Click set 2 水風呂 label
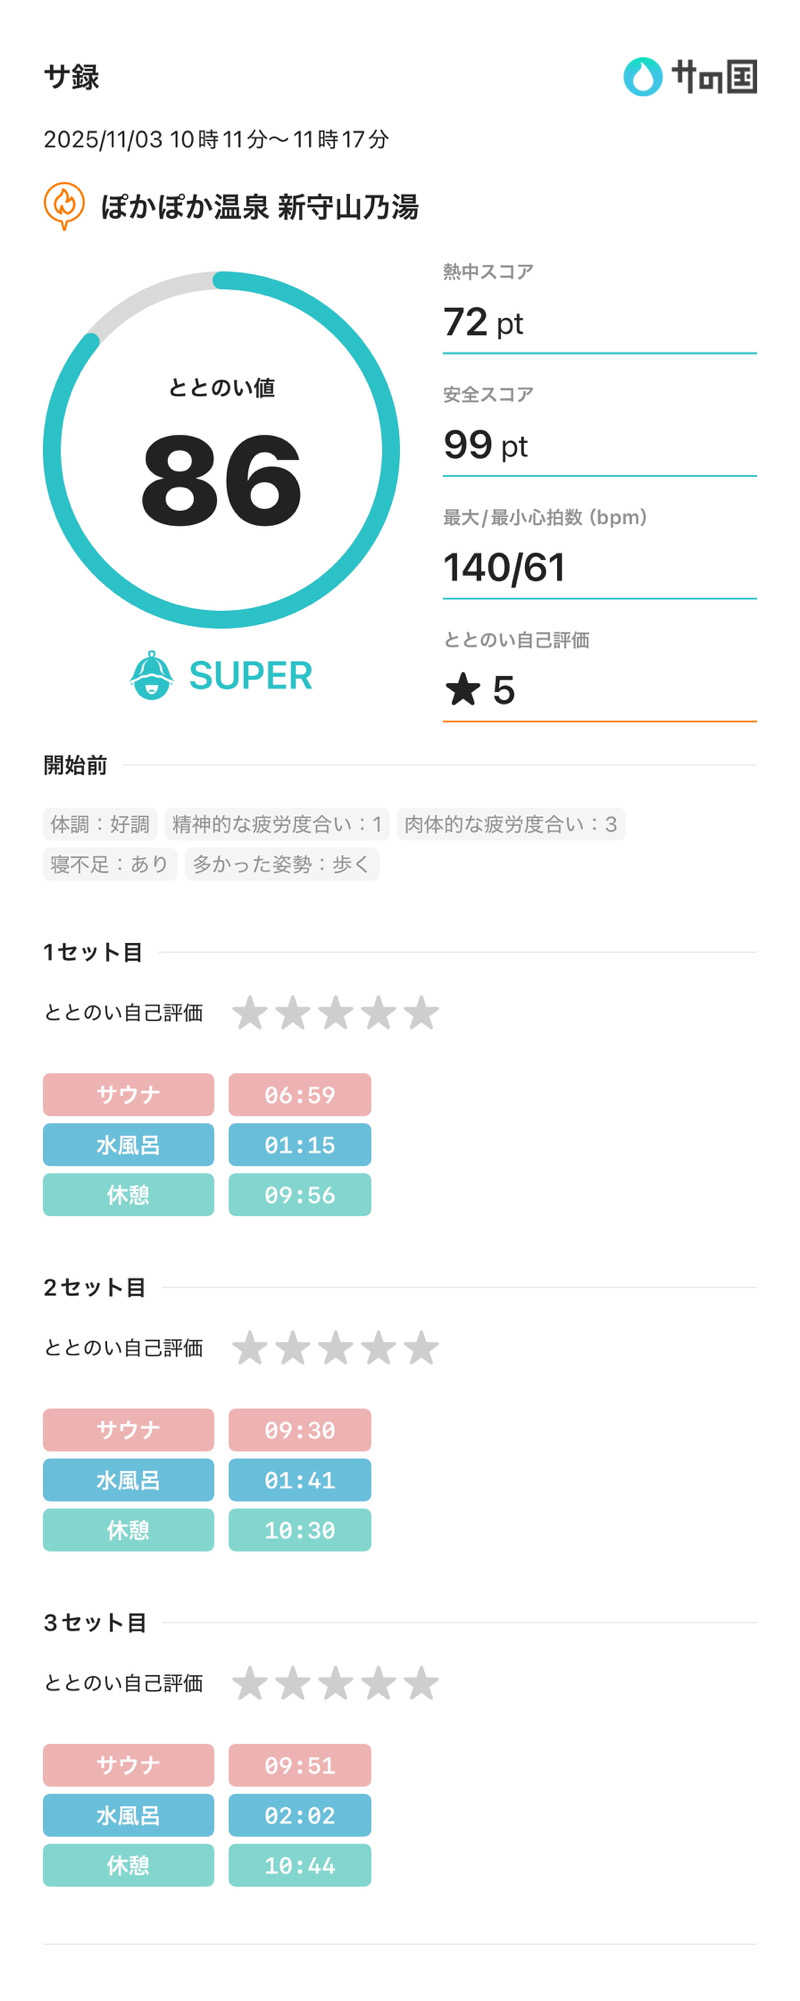The height and width of the screenshot is (2001, 800). coord(128,1480)
